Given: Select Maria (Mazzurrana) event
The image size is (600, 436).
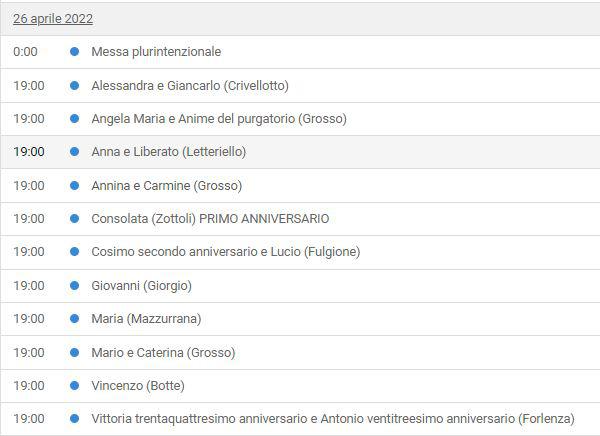Looking at the screenshot, I should click(x=146, y=318).
